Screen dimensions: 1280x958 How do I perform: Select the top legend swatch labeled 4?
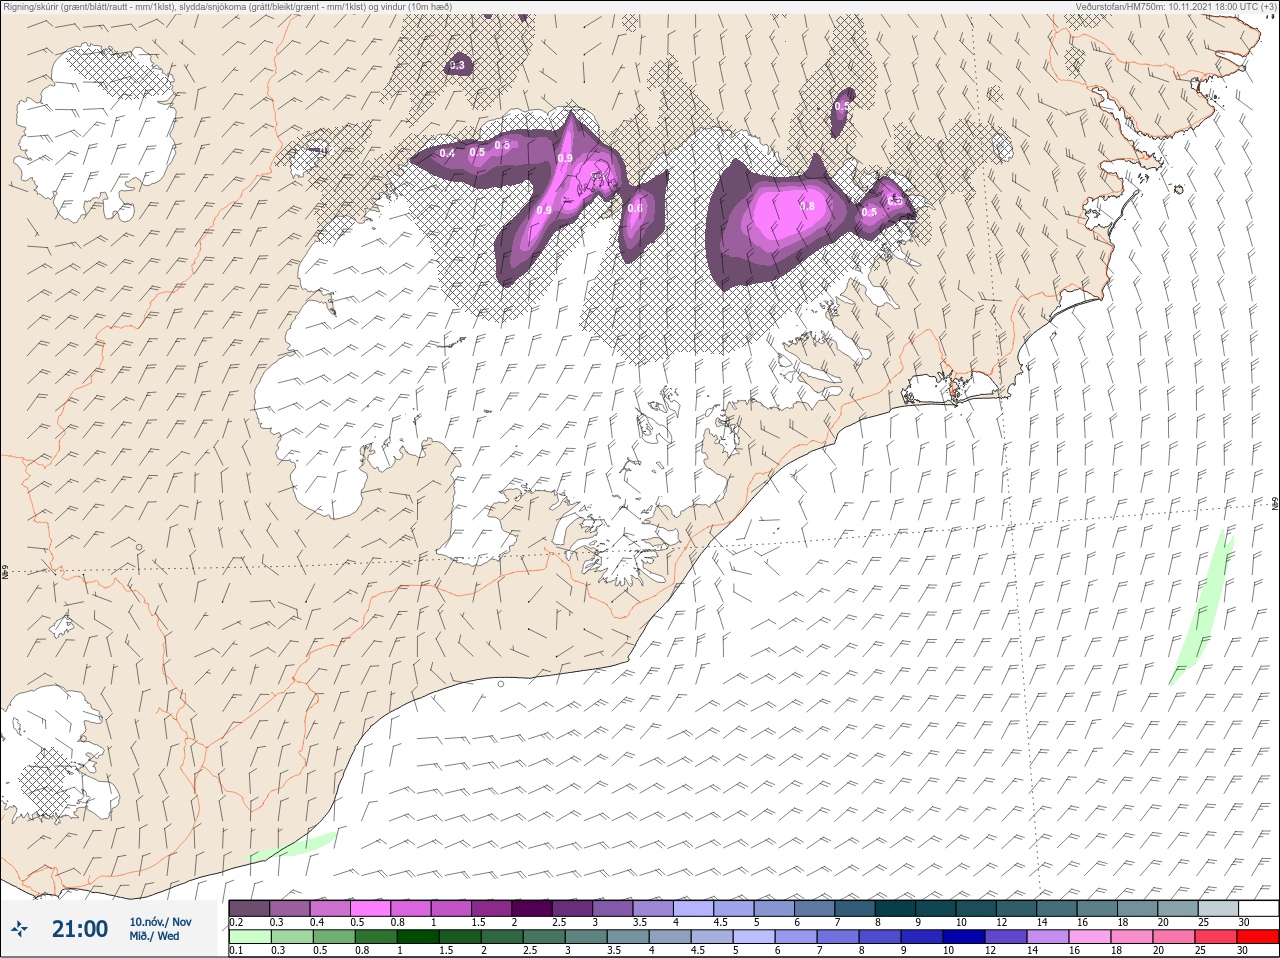pyautogui.click(x=693, y=908)
